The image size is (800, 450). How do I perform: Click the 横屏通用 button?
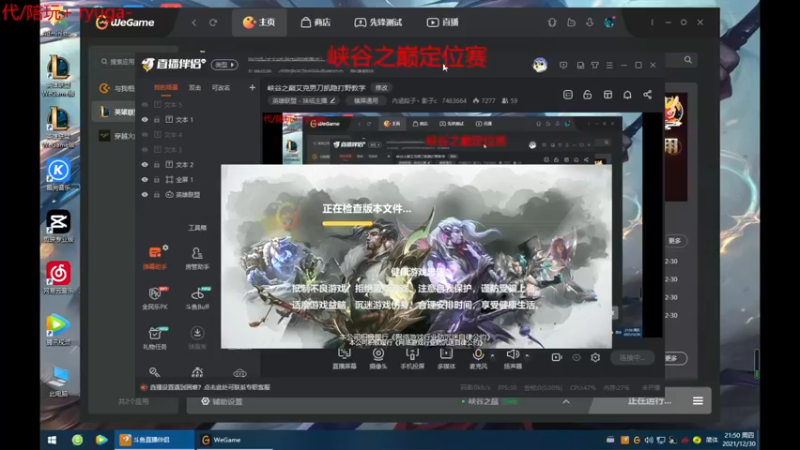click(366, 101)
